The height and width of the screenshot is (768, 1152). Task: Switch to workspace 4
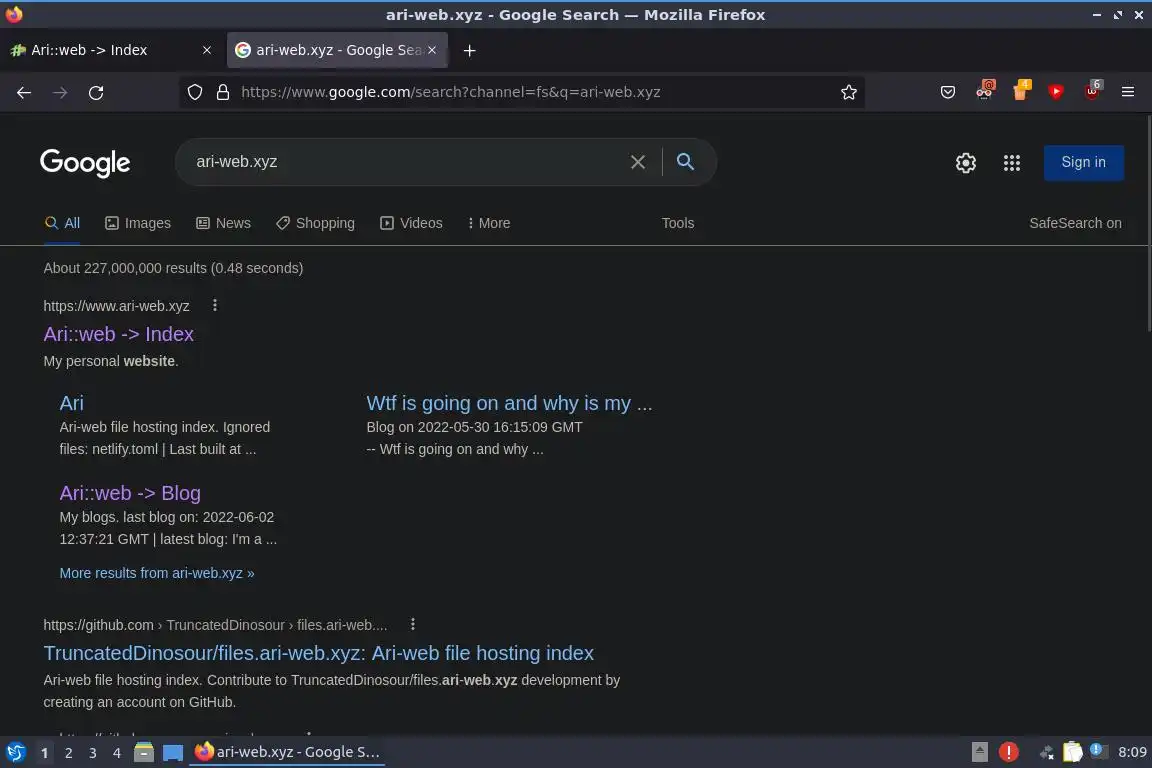[117, 753]
